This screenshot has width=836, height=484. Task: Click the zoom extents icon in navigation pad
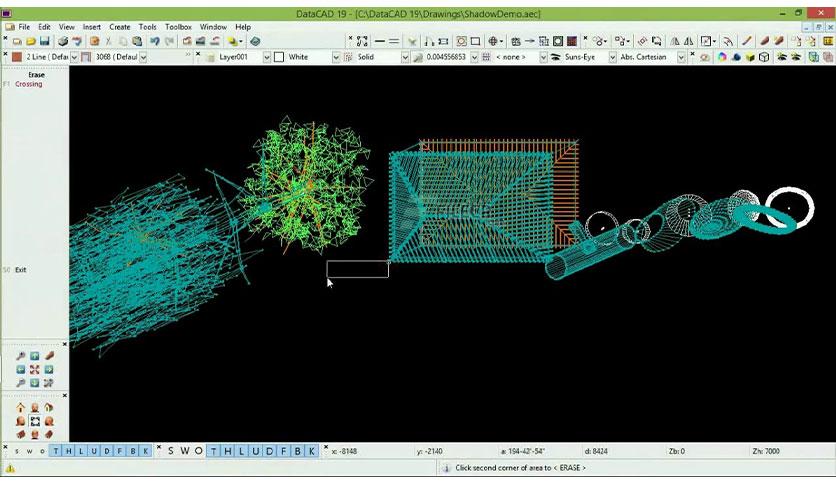35,369
